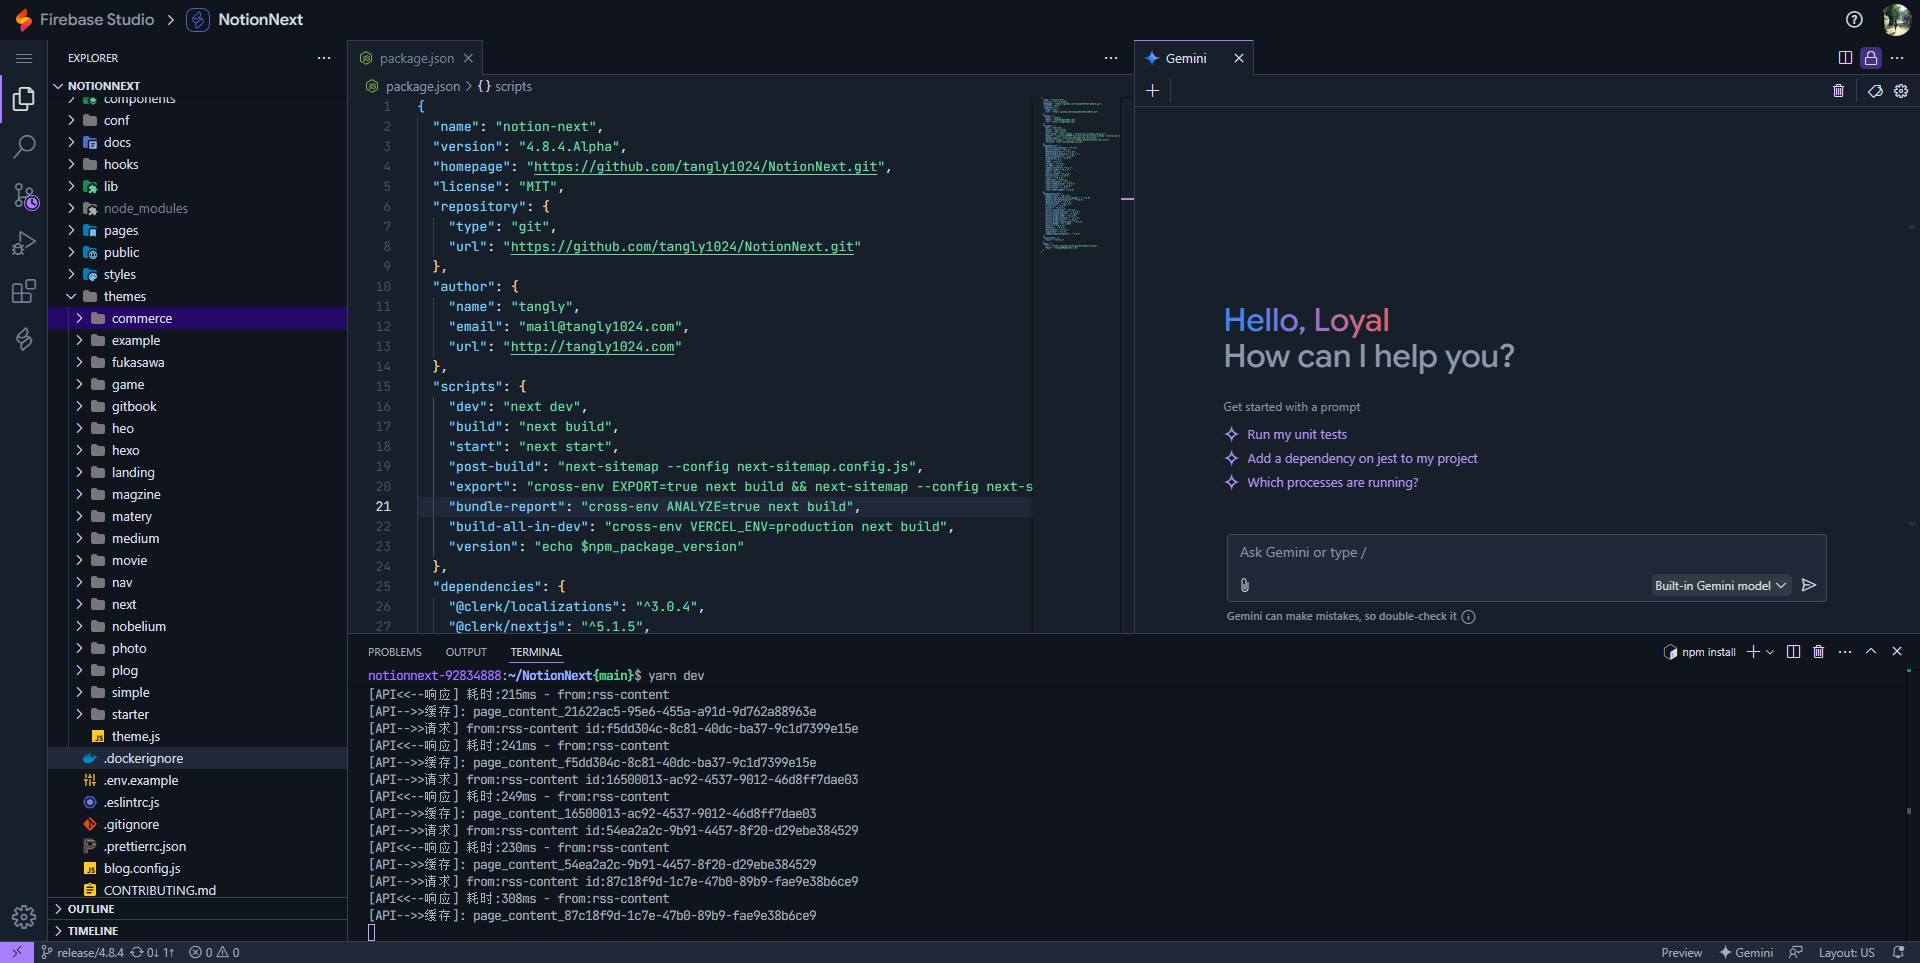Split the terminal
Viewport: 1920px width, 963px height.
click(x=1793, y=652)
